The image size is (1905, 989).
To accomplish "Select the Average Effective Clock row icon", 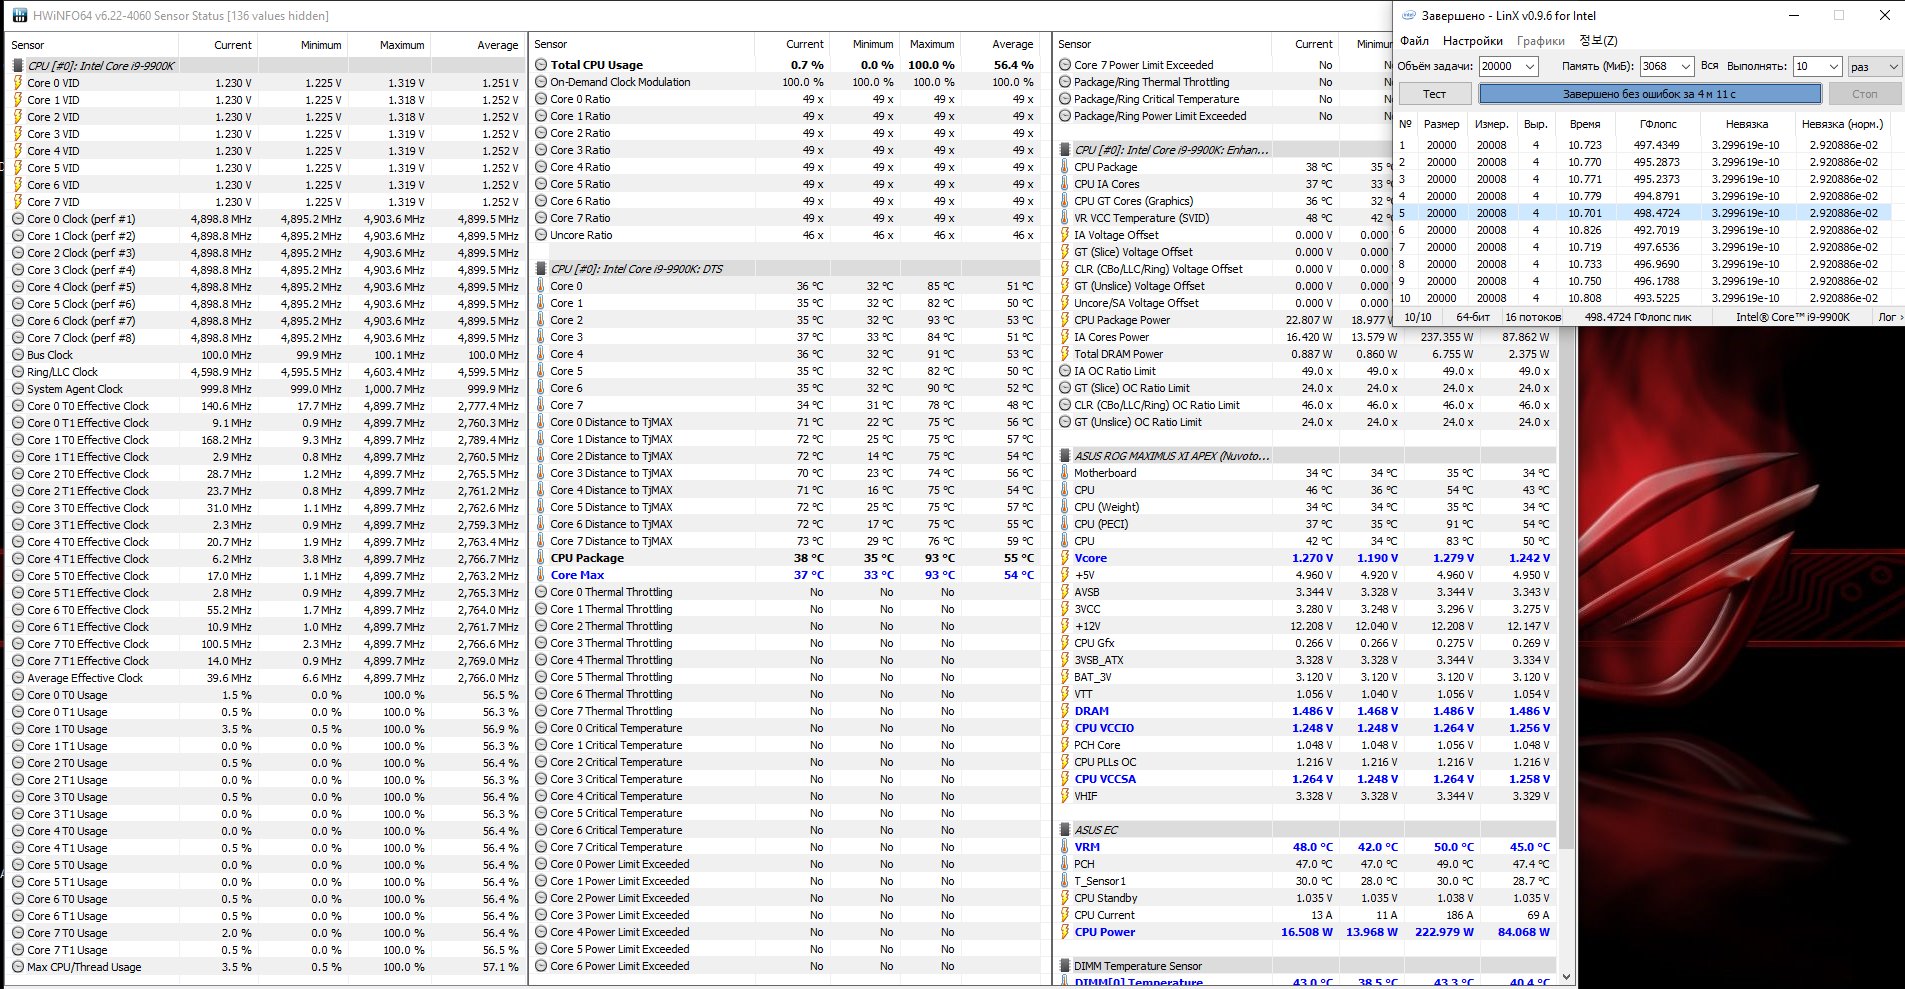I will pyautogui.click(x=18, y=678).
